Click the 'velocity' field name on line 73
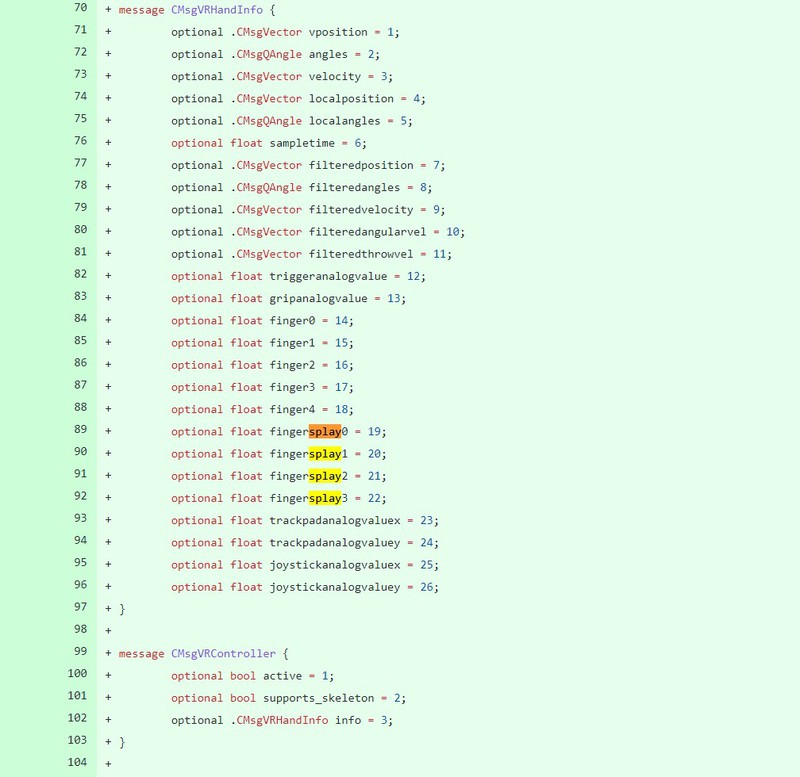 pos(335,77)
